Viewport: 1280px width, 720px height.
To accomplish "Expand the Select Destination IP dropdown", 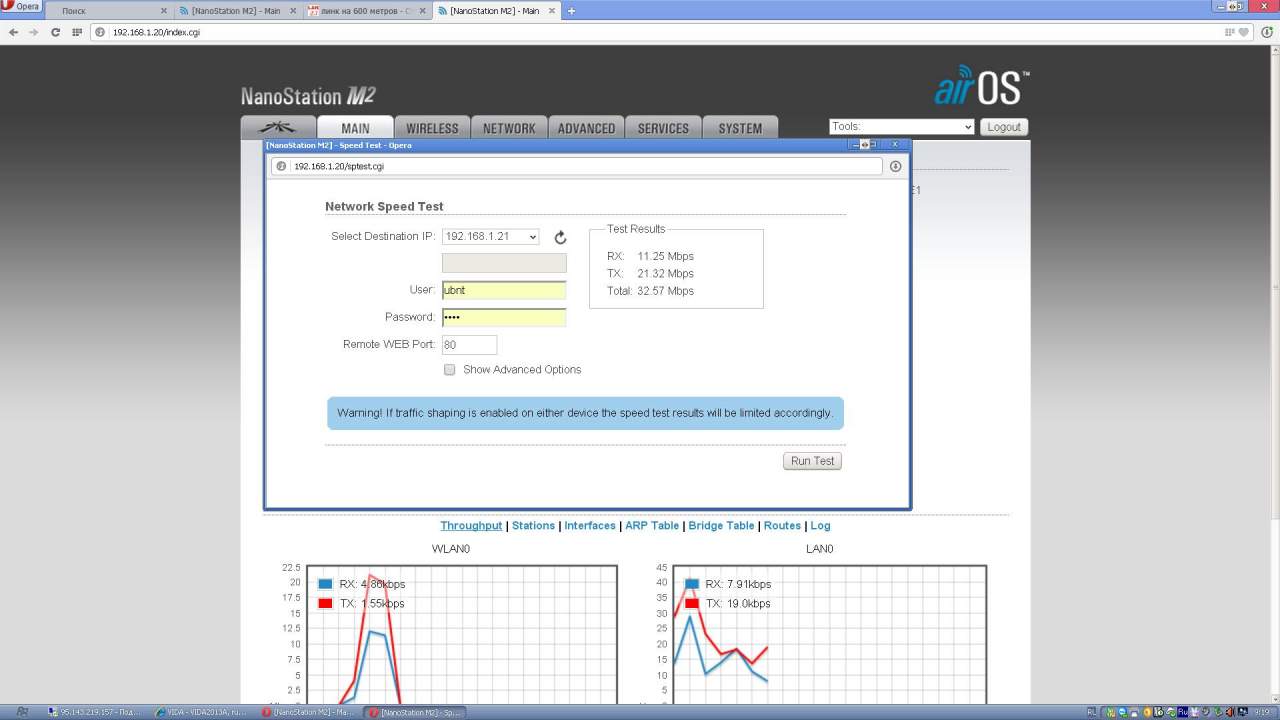I will click(491, 237).
